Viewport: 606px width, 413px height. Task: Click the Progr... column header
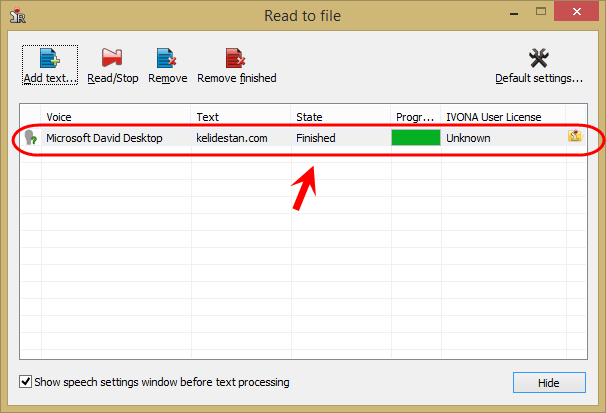(416, 117)
